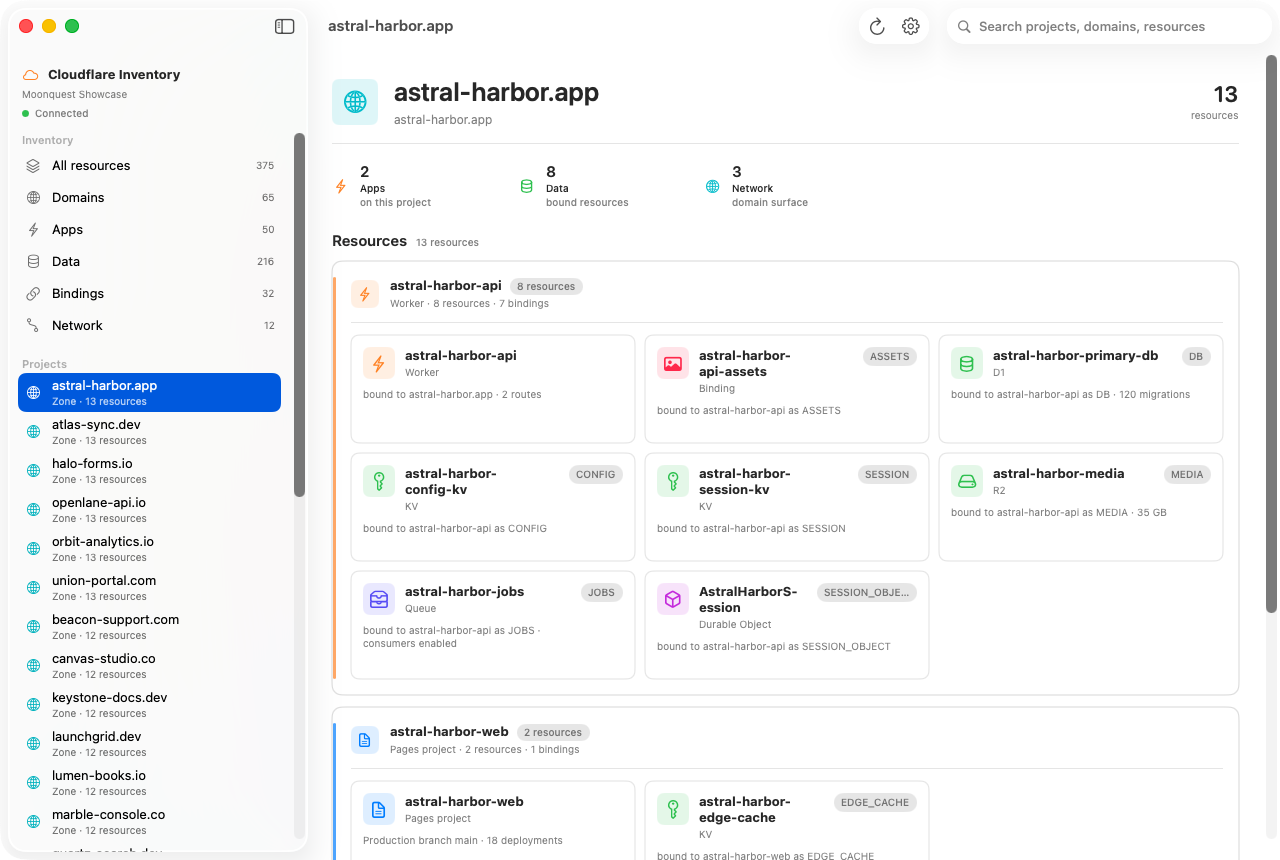This screenshot has height=860, width=1280.
Task: Open launchgrid.dev project
Action: point(150,744)
